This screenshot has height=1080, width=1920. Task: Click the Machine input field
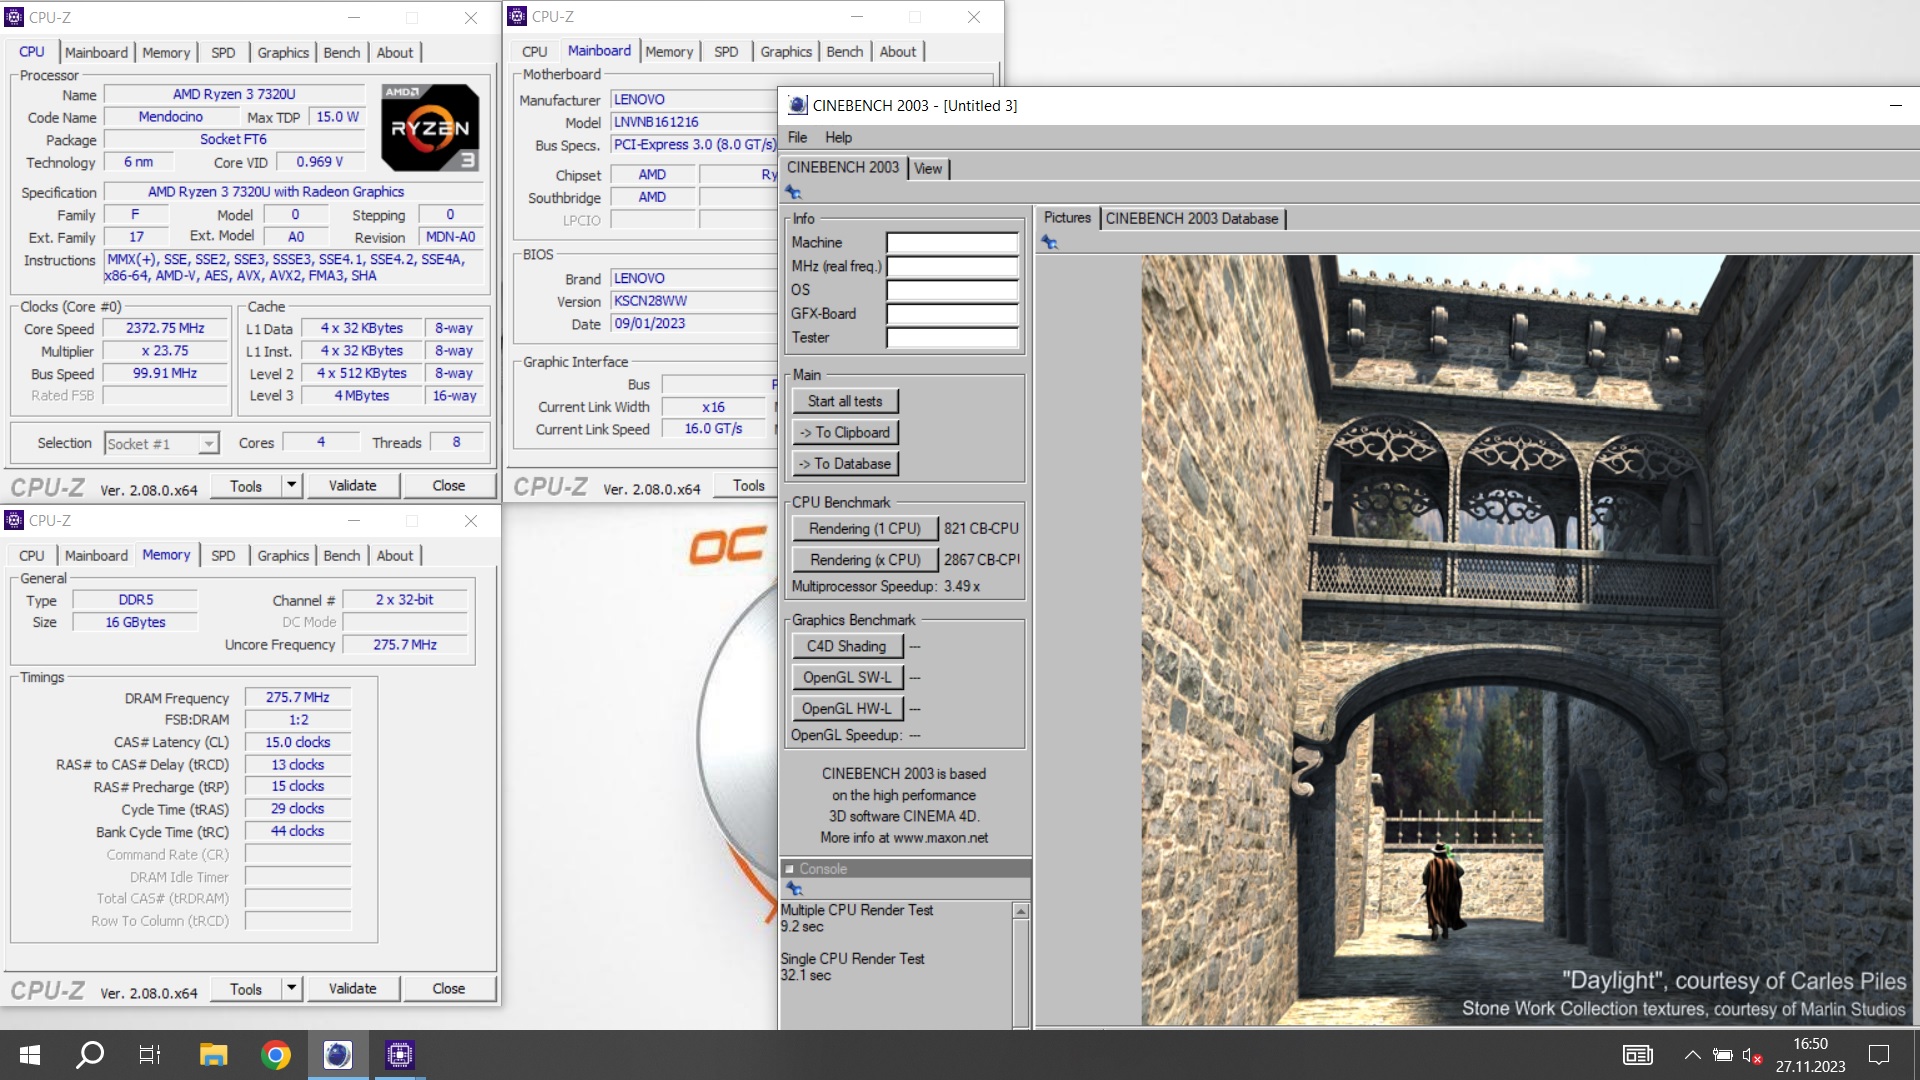click(952, 242)
